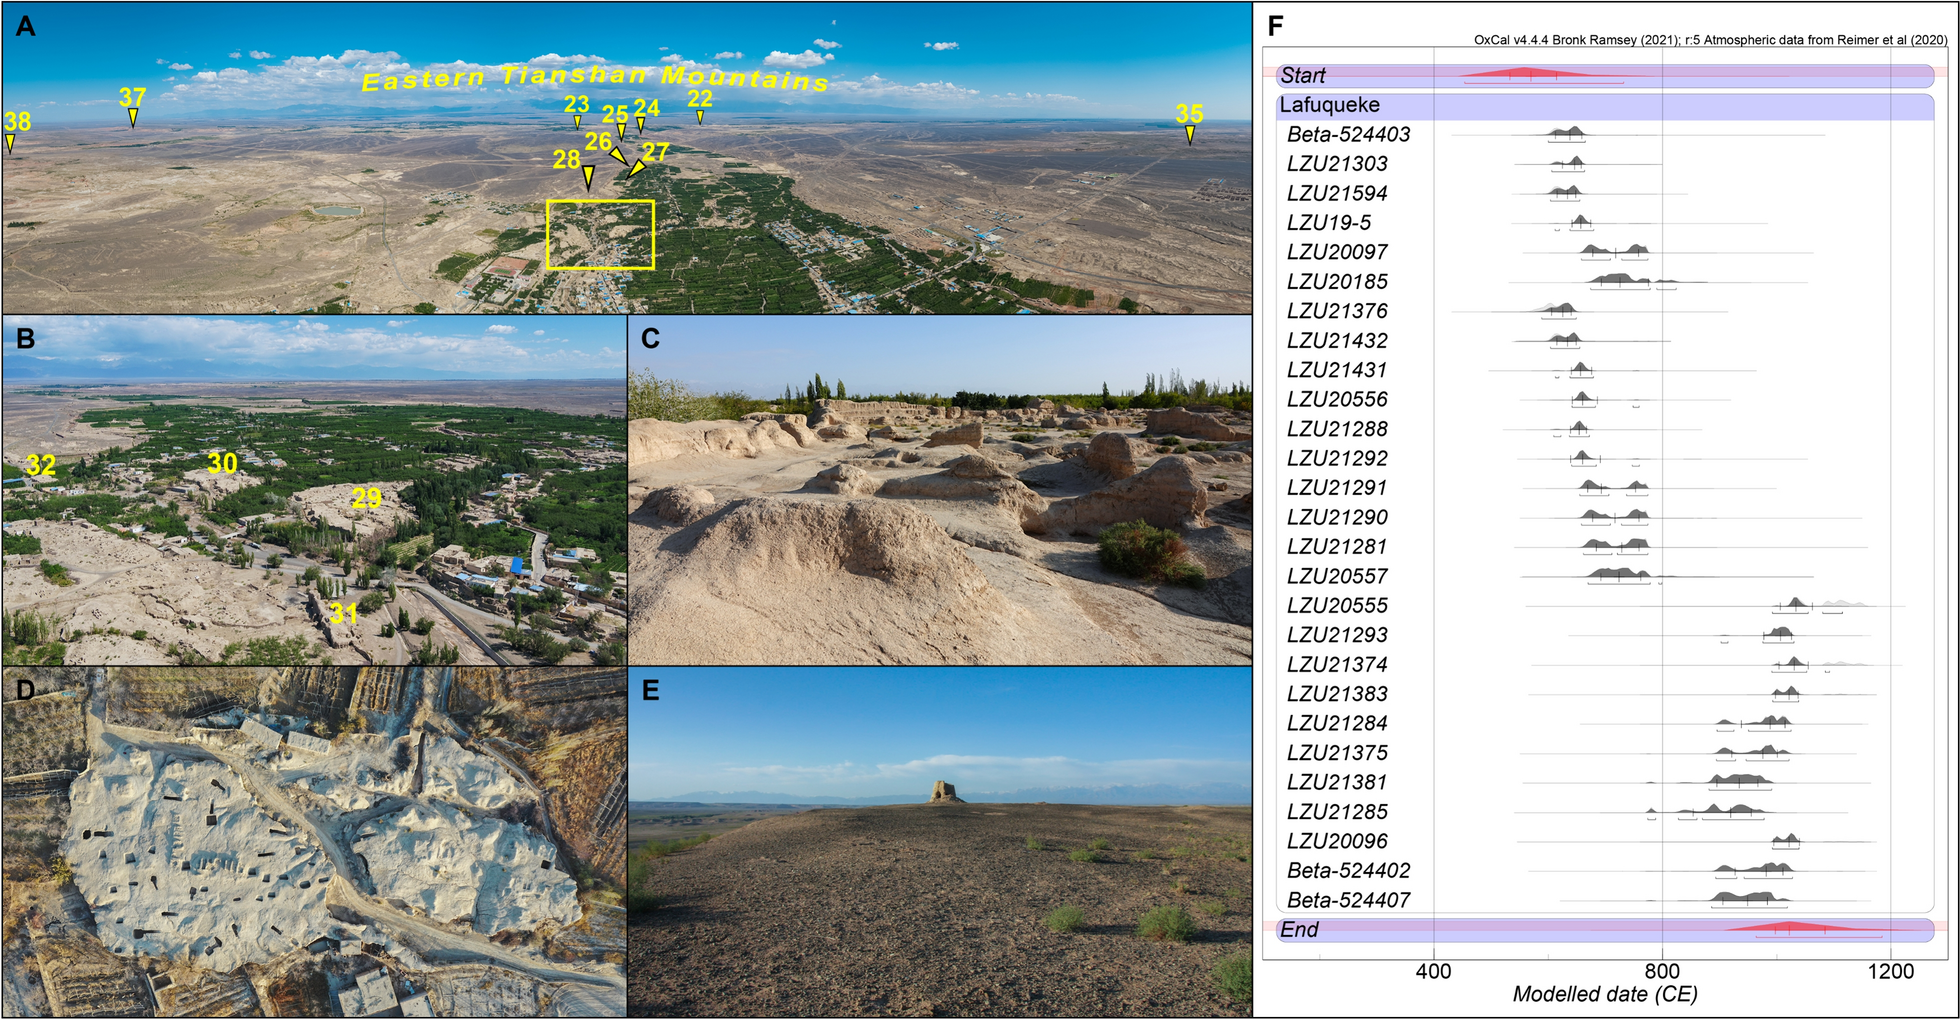
Task: Click the 1200 tick on the date axis
Action: (x=1890, y=970)
